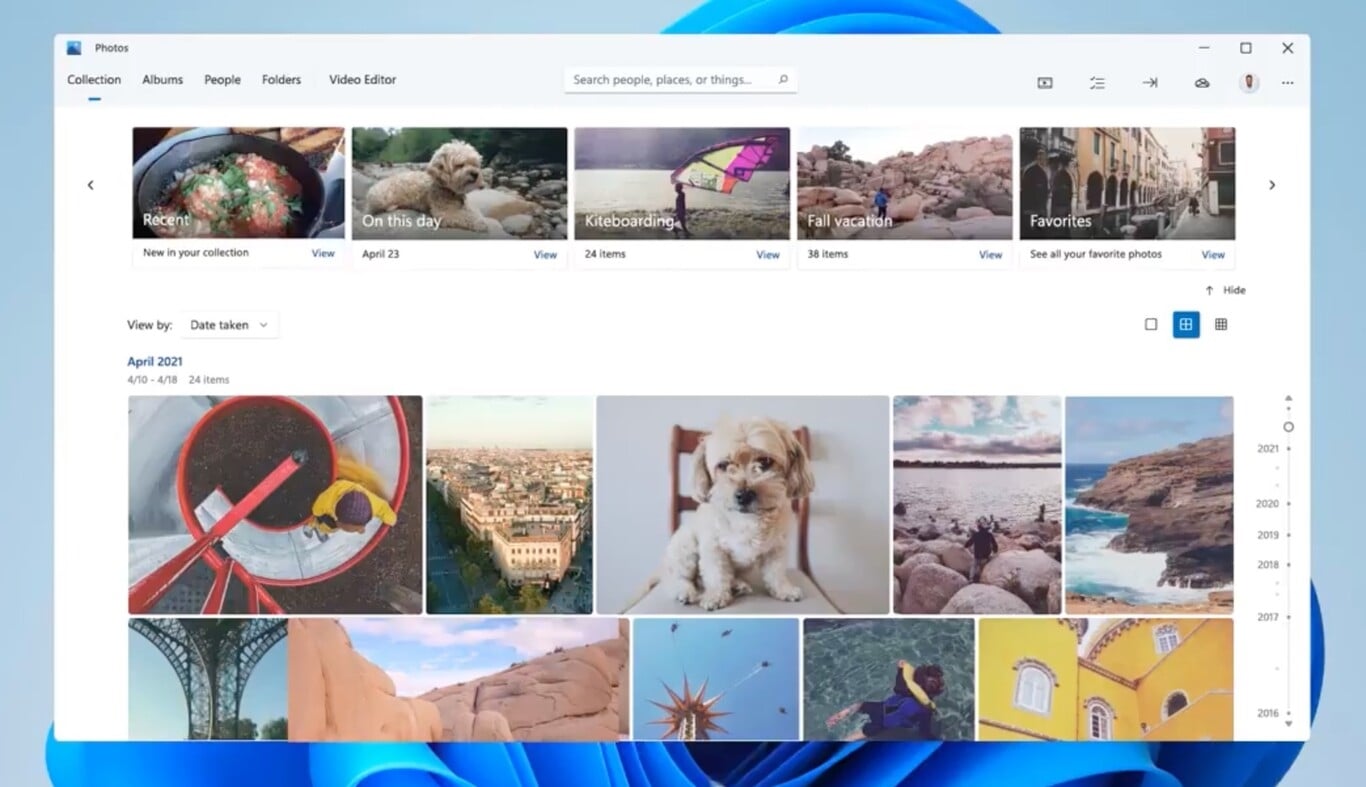Screen dimensions: 1366x787
Task: Open the sandstone rocks and sky photo
Action: point(459,679)
